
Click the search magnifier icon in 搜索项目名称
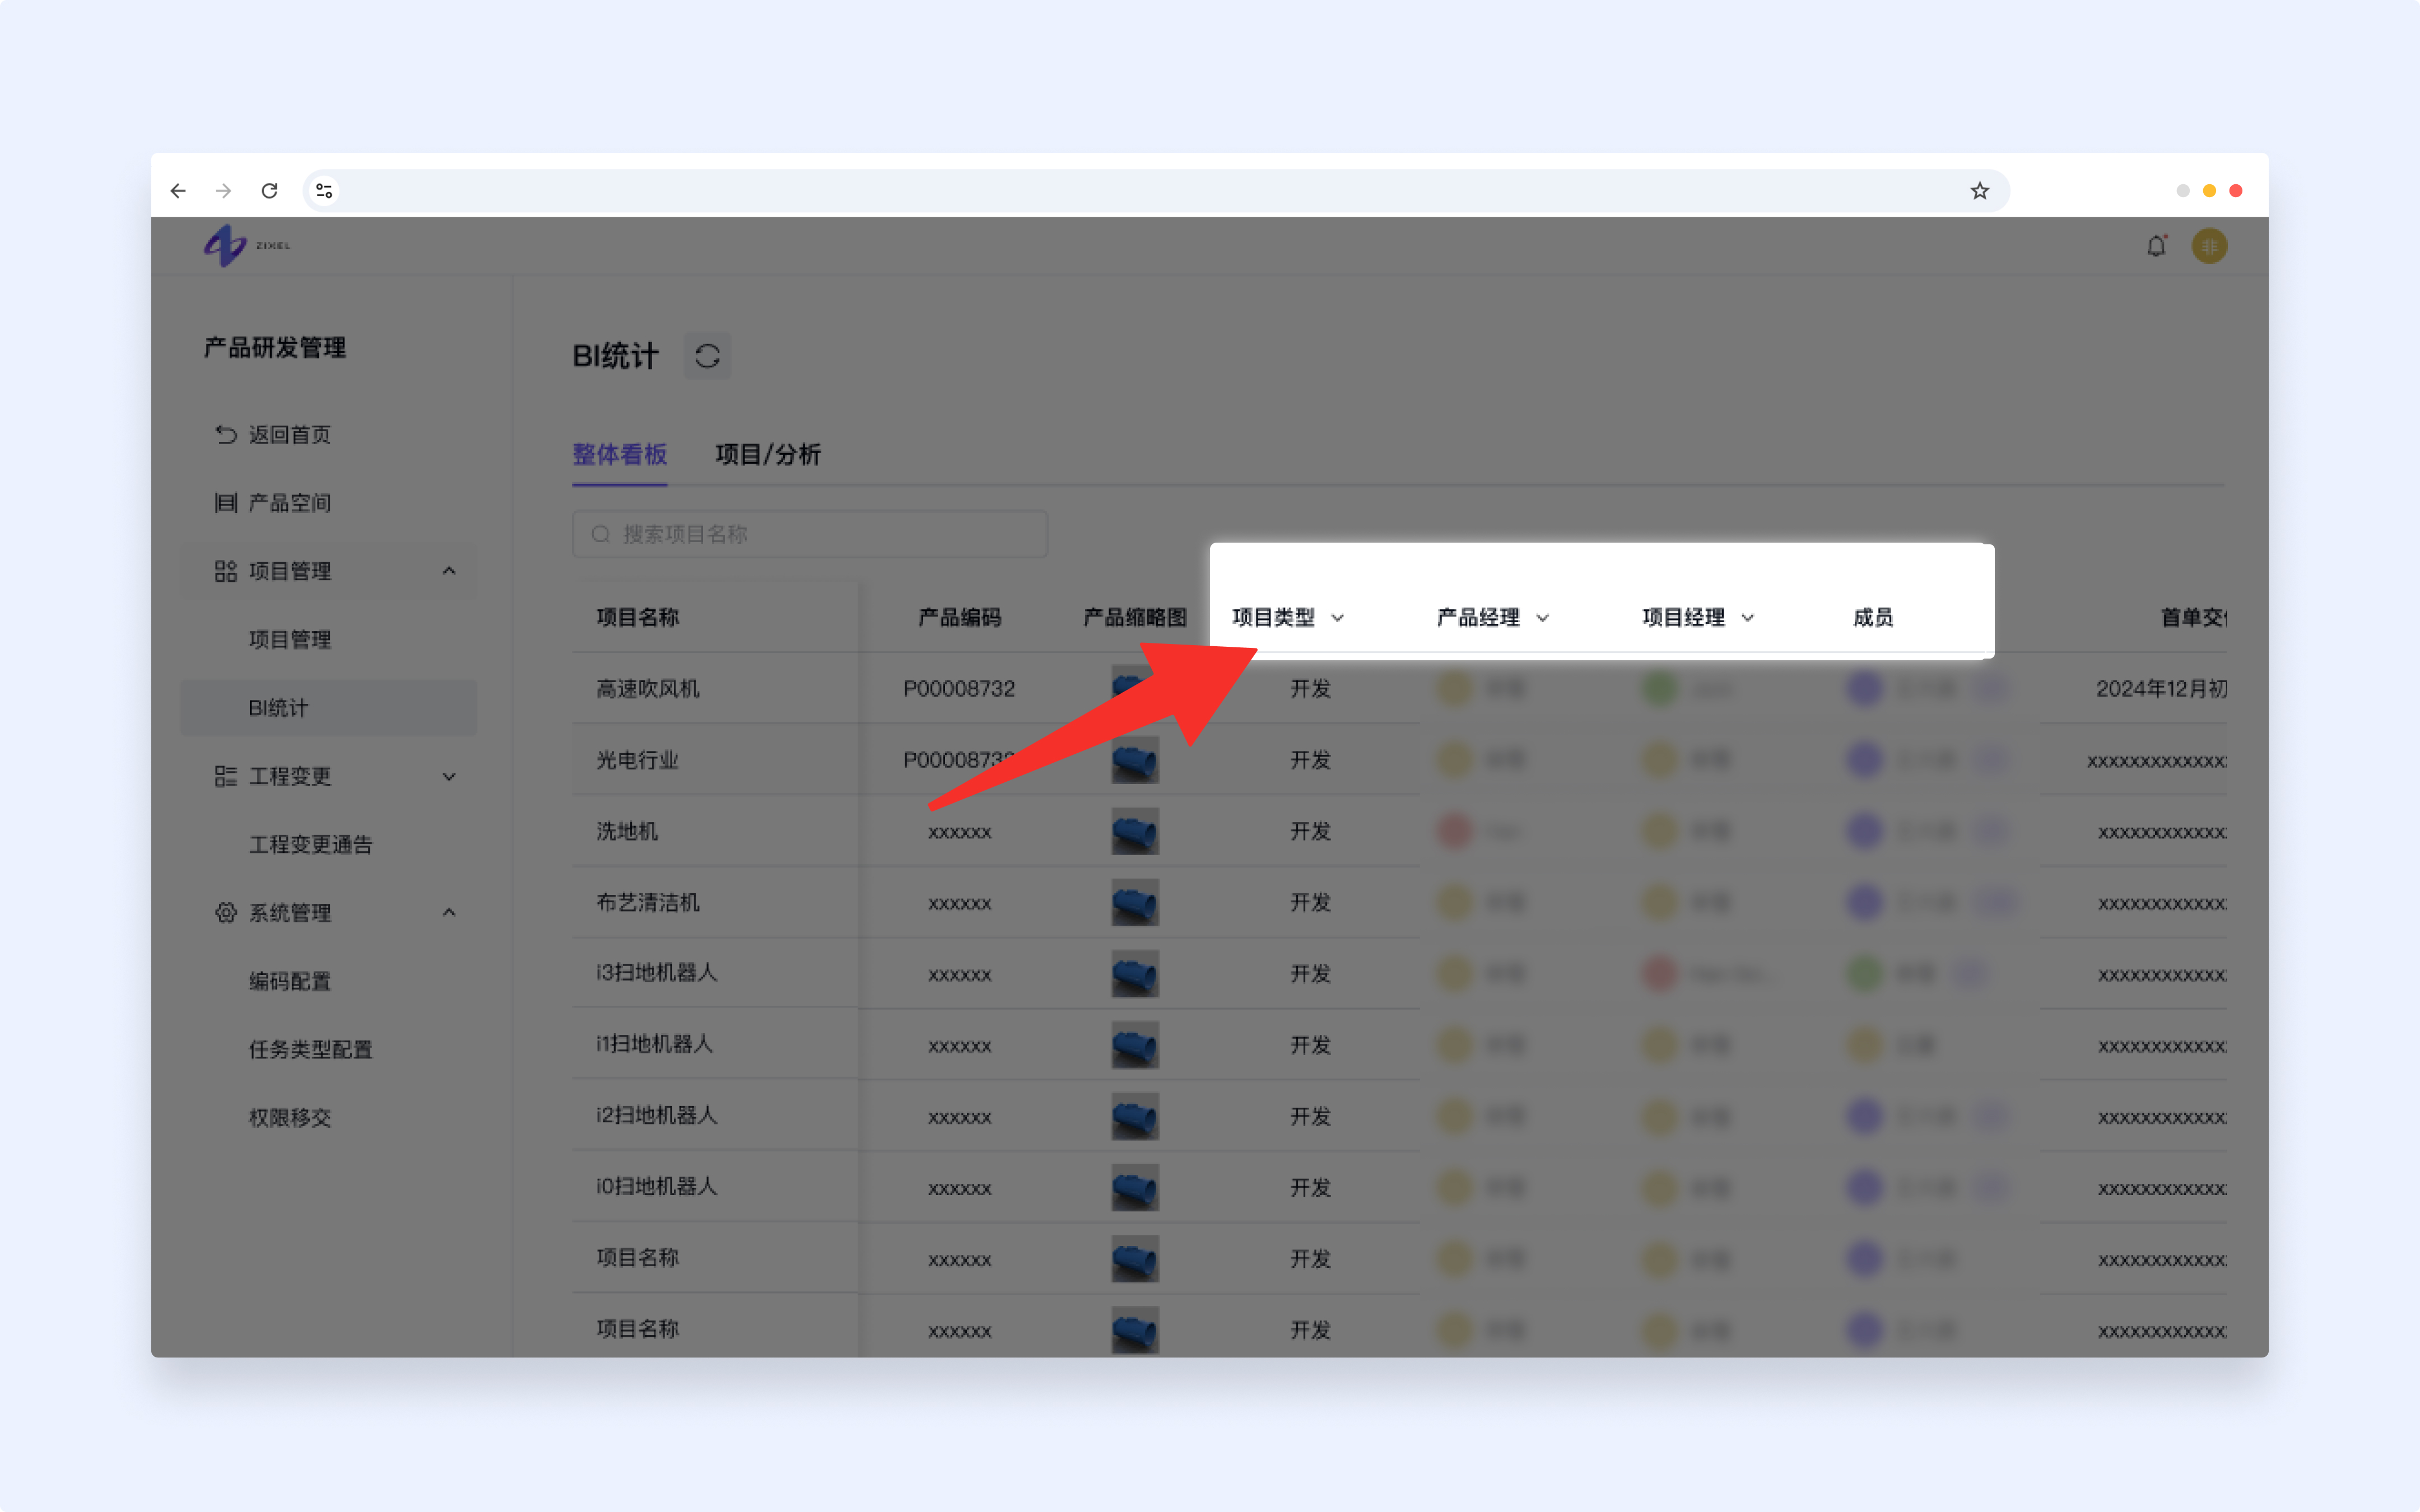click(601, 535)
